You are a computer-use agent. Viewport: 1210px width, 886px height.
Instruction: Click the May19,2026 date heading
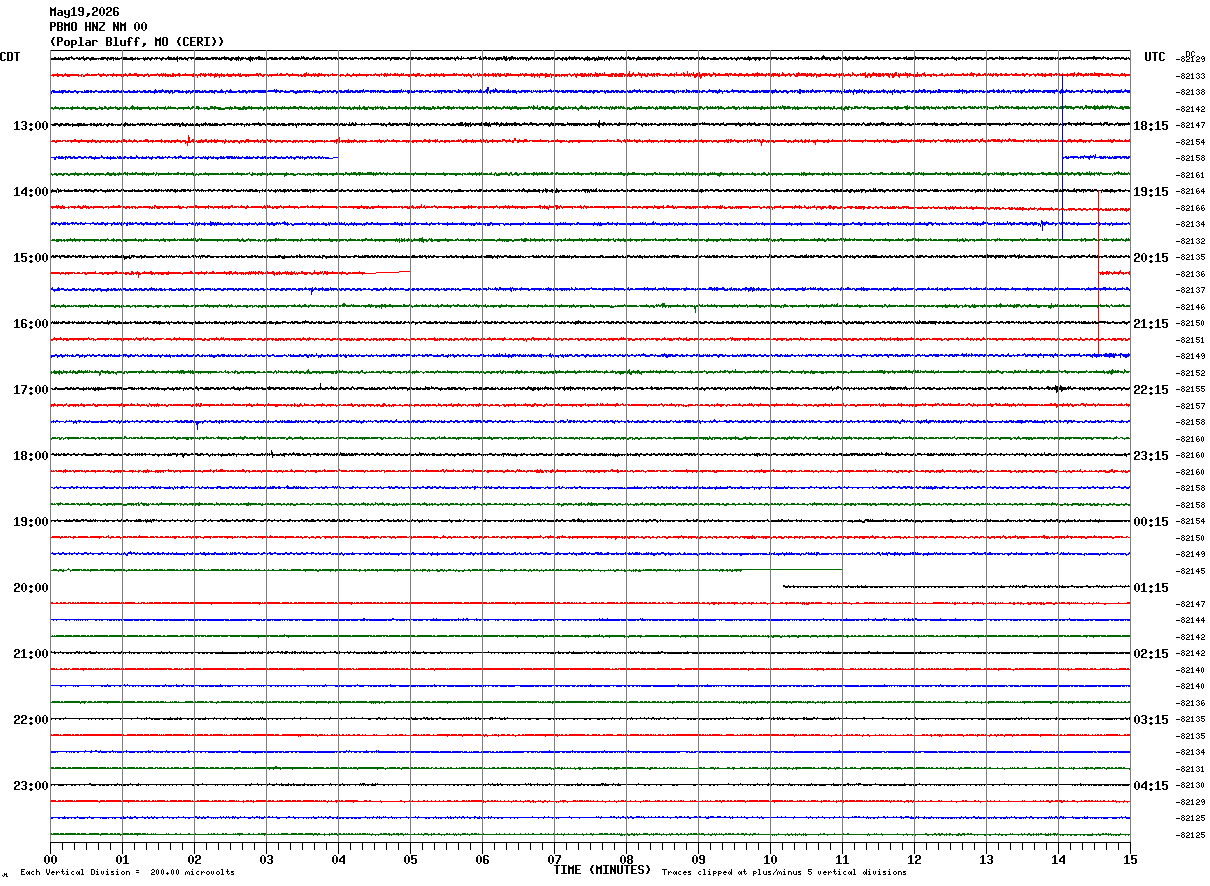click(x=84, y=12)
